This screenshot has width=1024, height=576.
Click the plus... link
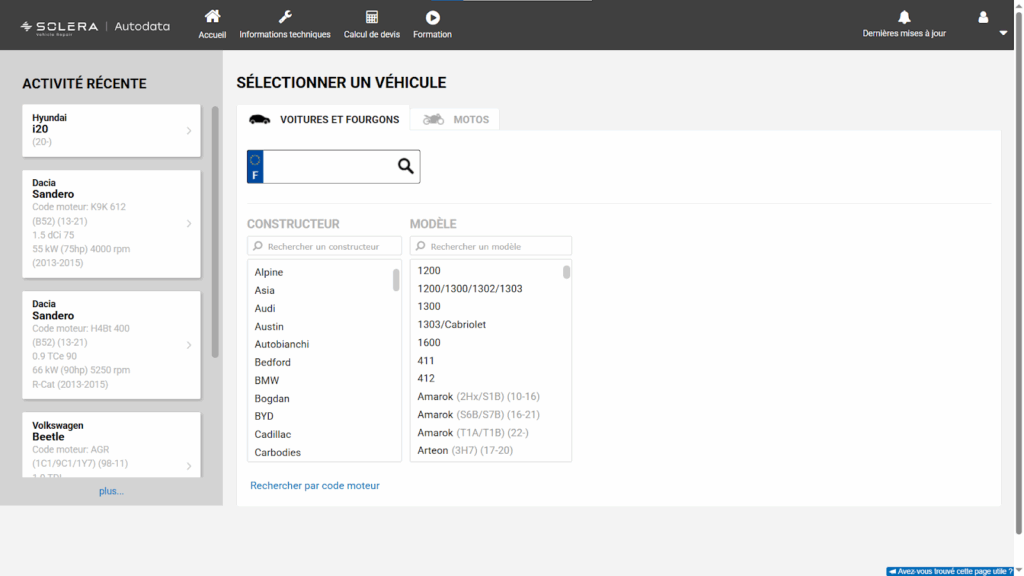(111, 491)
